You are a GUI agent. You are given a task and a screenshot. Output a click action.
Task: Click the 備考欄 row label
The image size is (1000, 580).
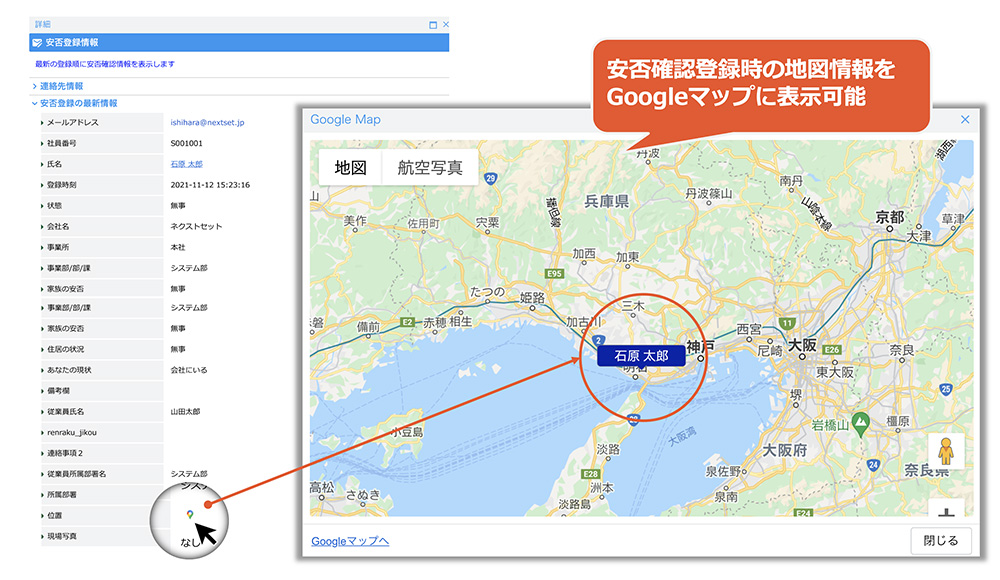point(58,390)
